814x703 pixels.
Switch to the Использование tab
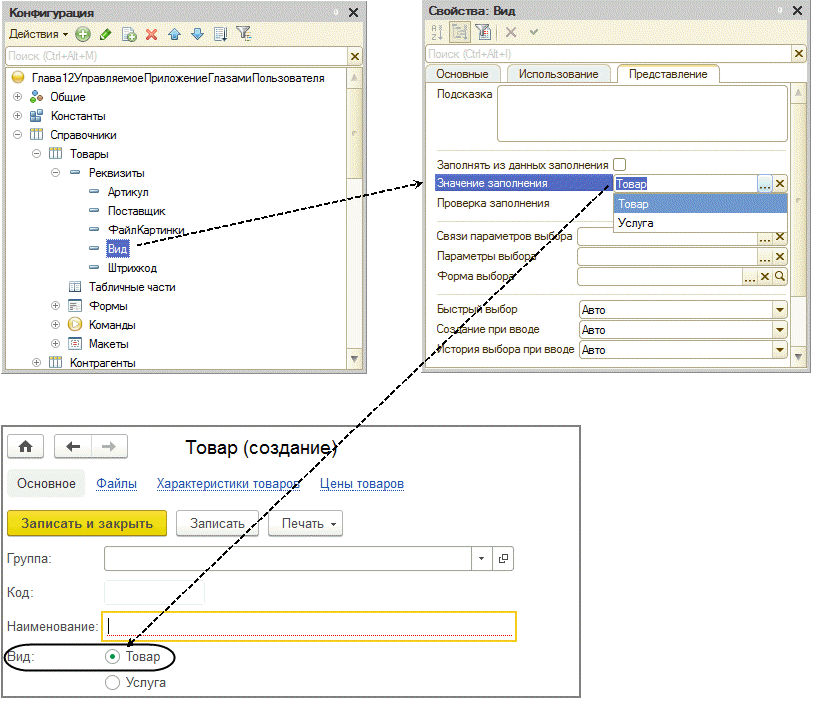(558, 74)
